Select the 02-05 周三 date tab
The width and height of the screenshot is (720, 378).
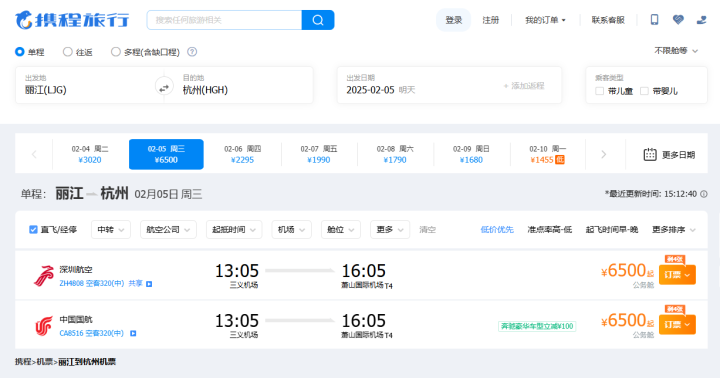[166, 154]
